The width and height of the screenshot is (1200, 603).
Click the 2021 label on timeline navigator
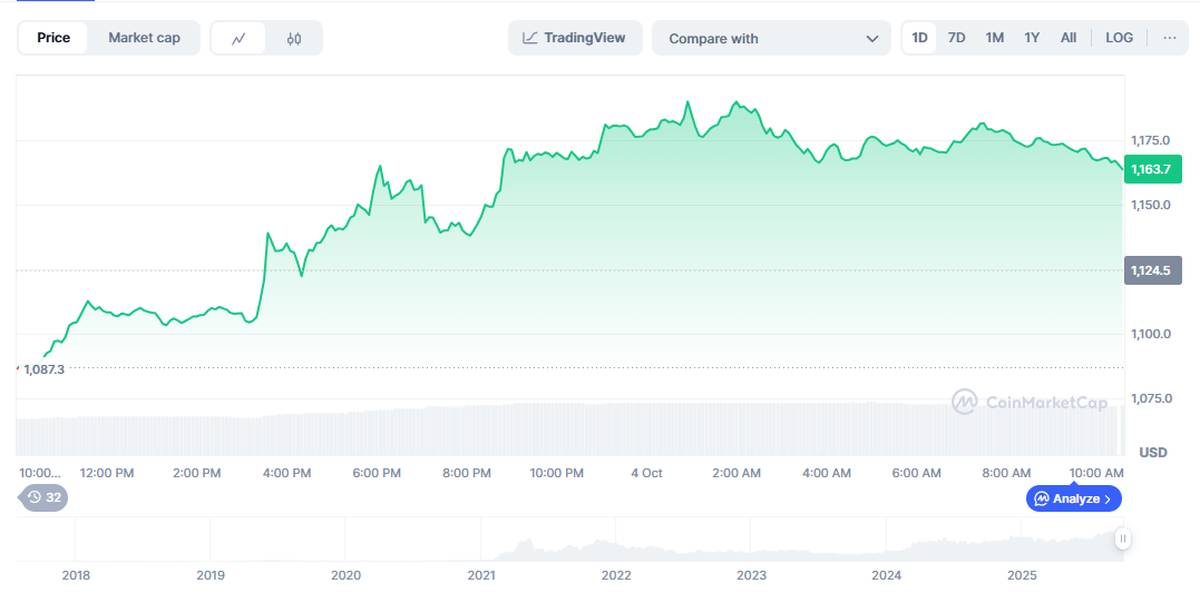481,575
